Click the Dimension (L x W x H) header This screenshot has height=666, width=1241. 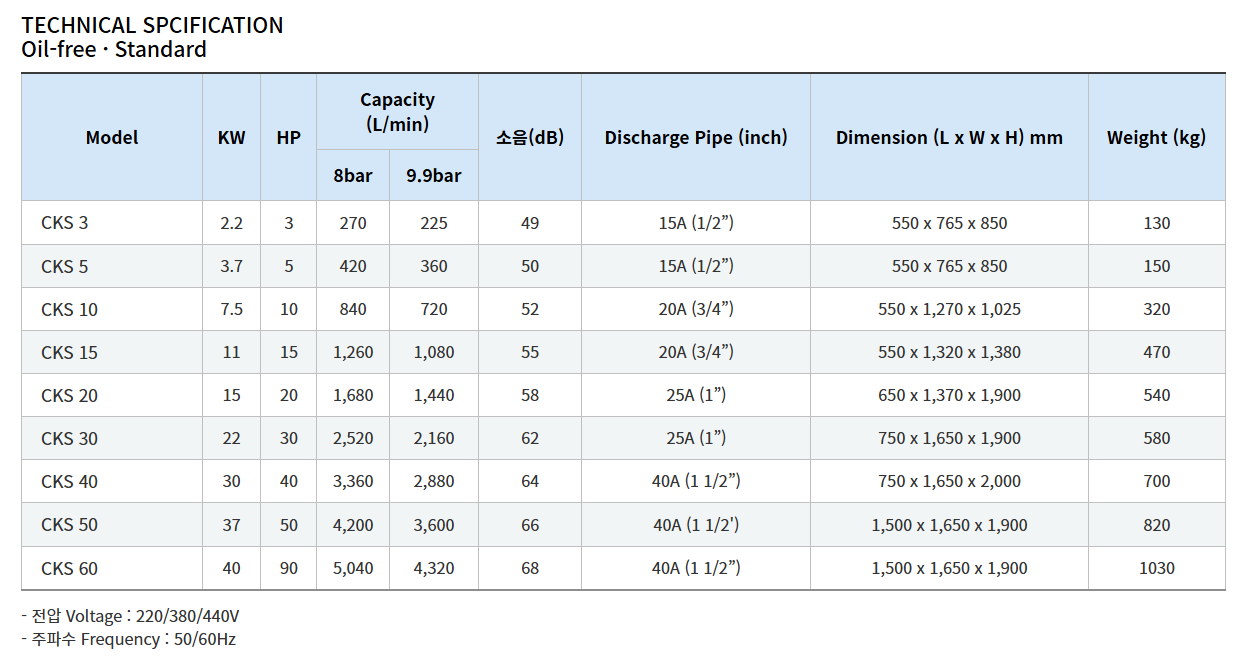949,138
